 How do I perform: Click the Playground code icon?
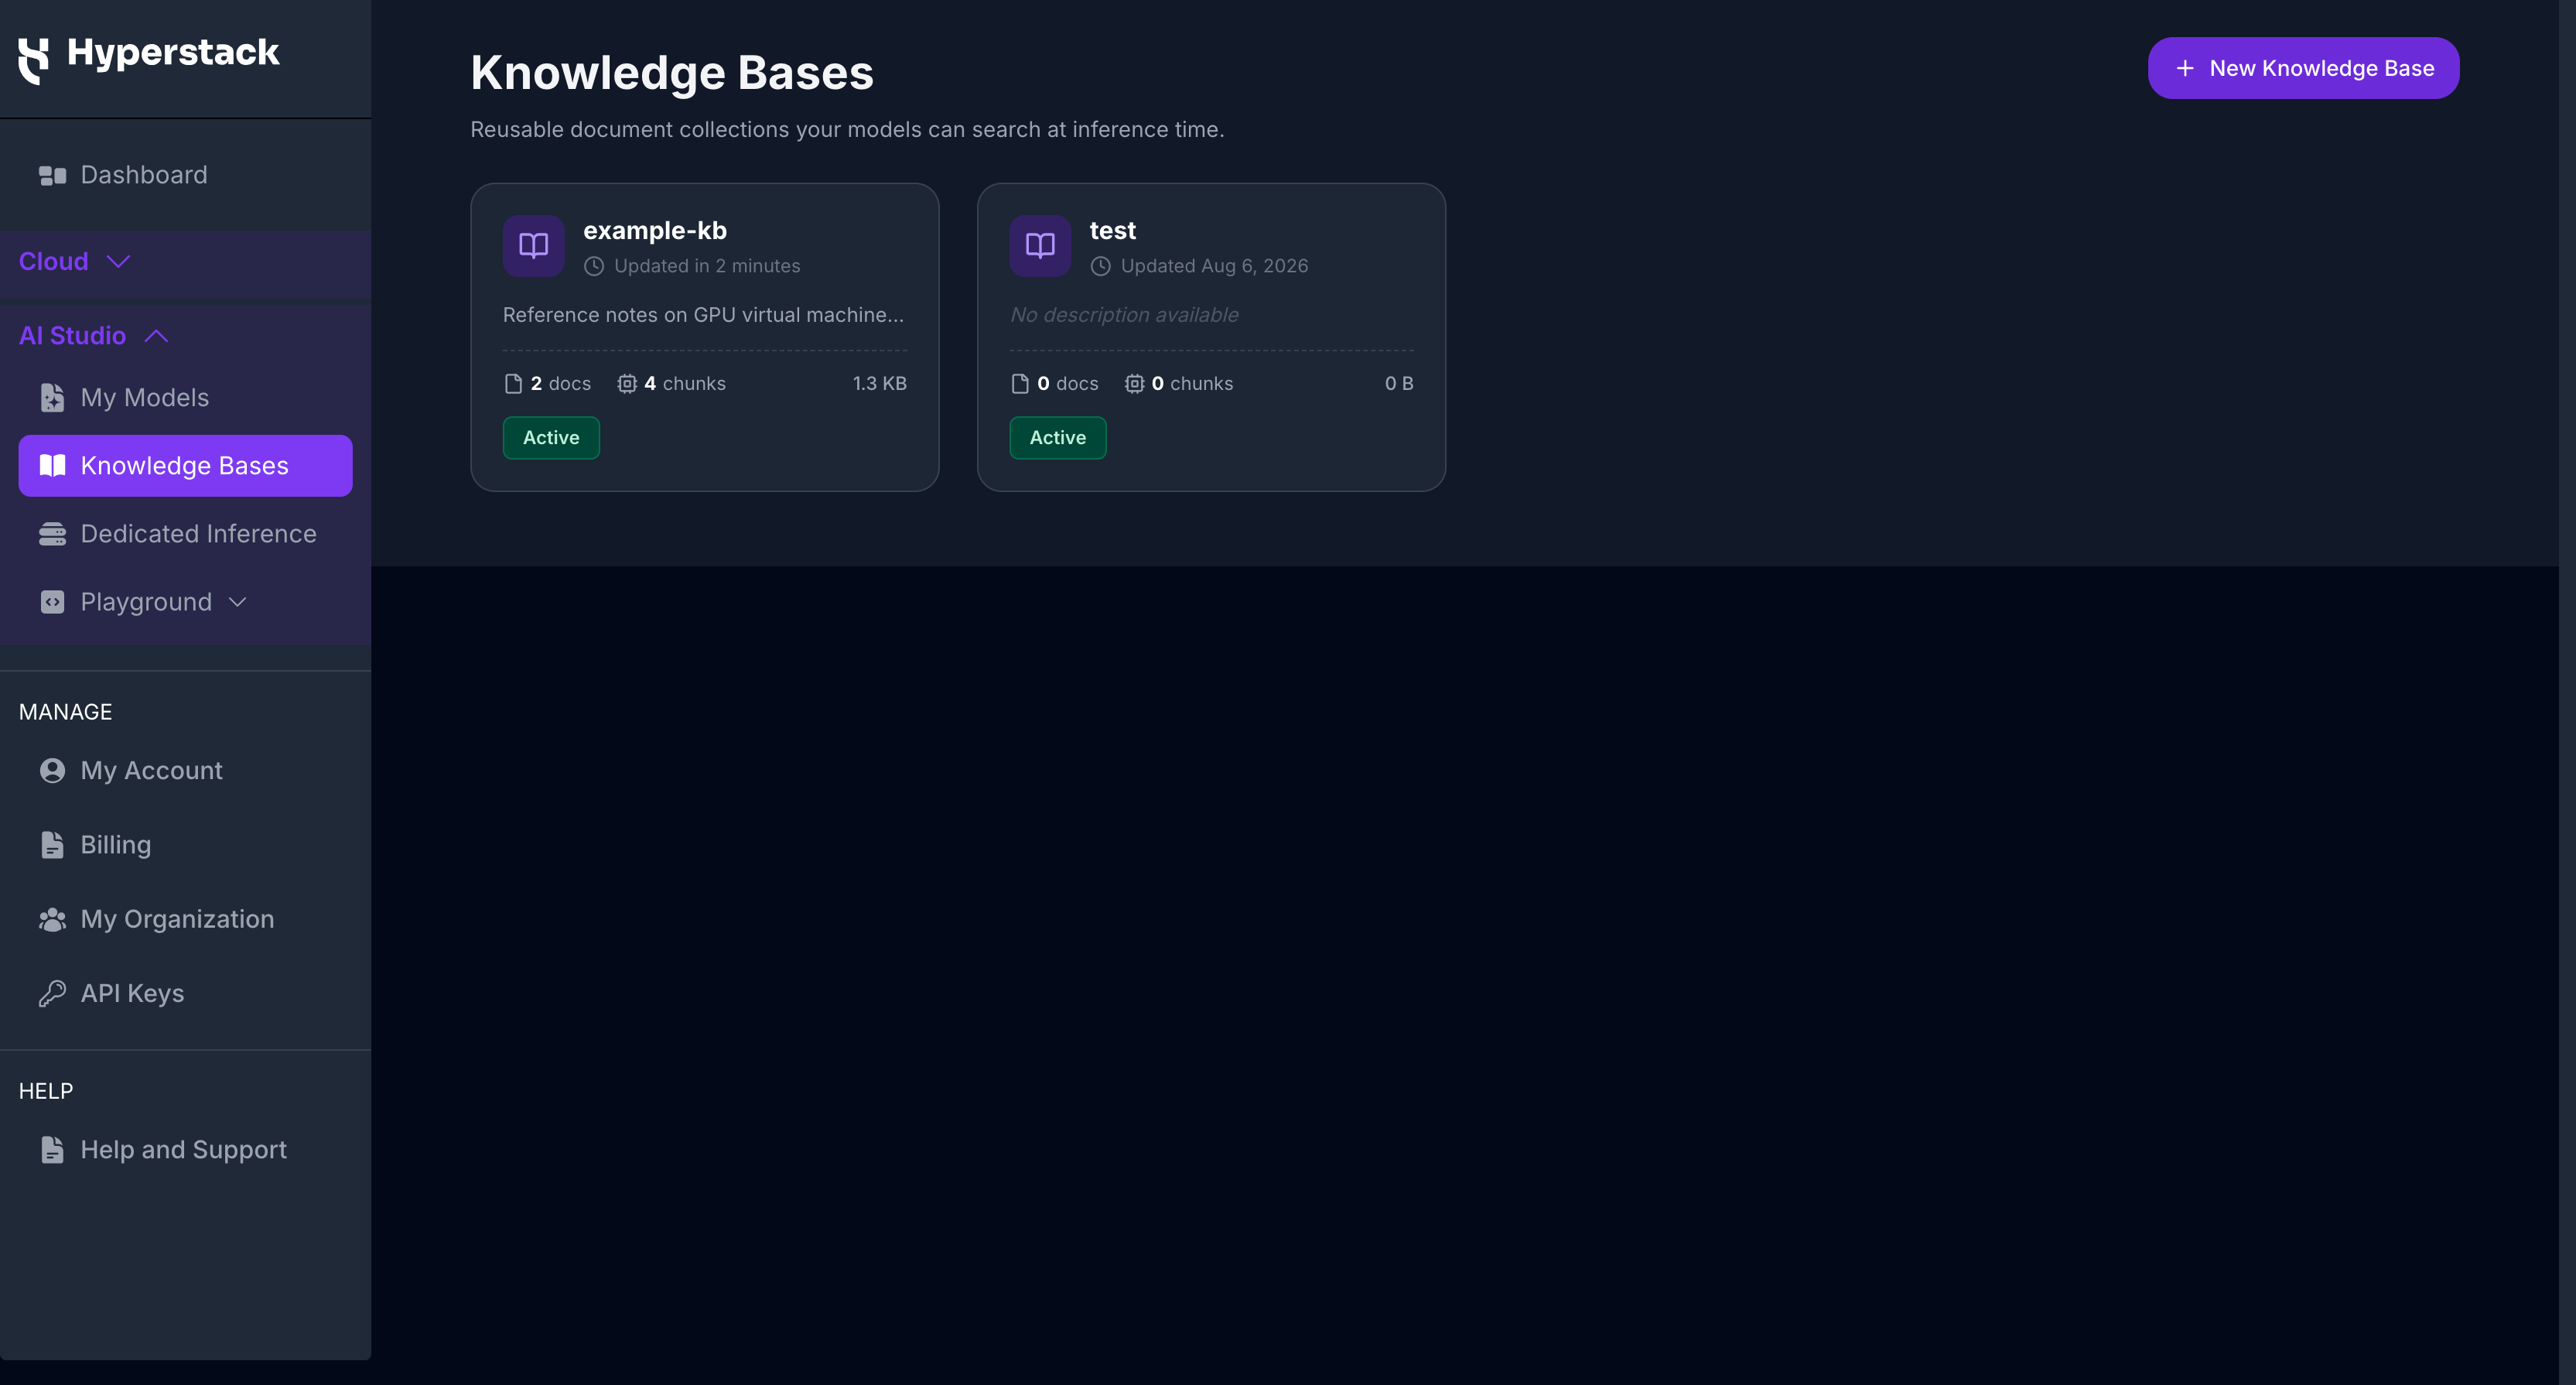coord(52,602)
